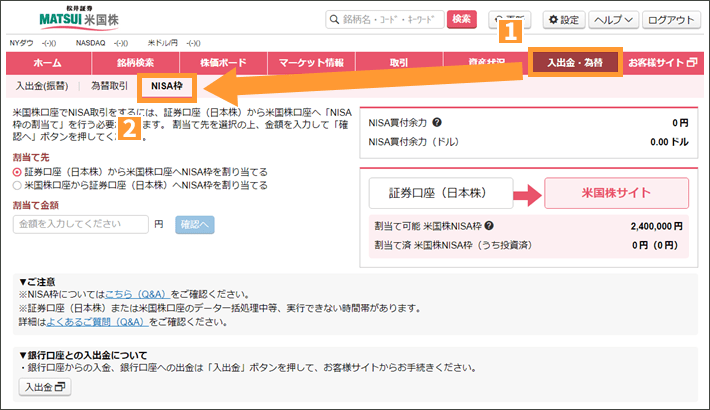This screenshot has height=410, width=710.
Task: Click the ログアウト button
Action: click(672, 19)
